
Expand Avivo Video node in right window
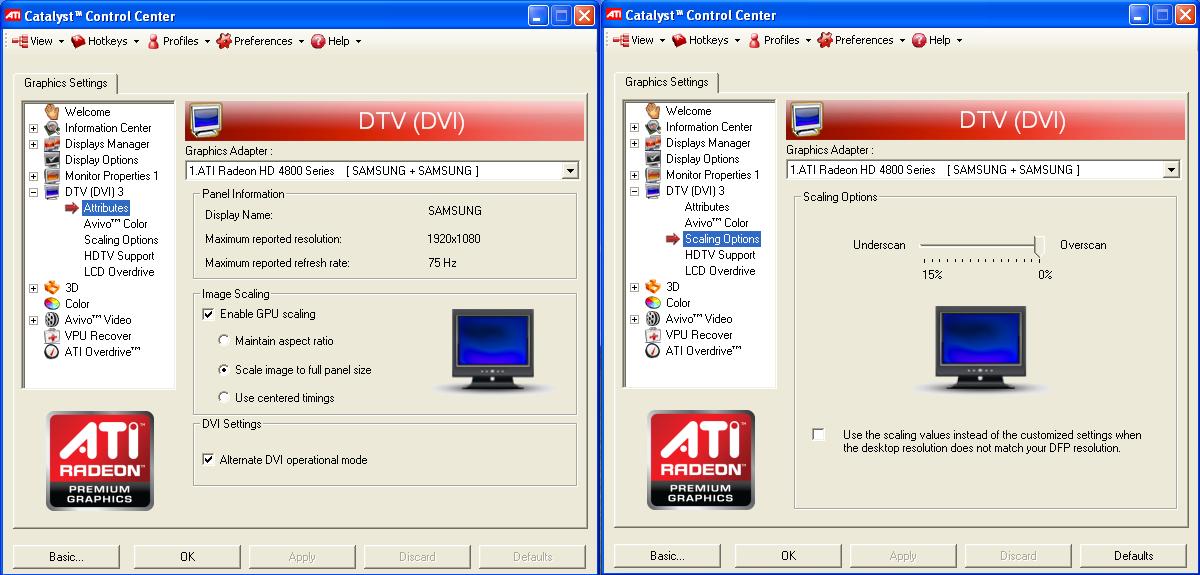pyautogui.click(x=634, y=319)
